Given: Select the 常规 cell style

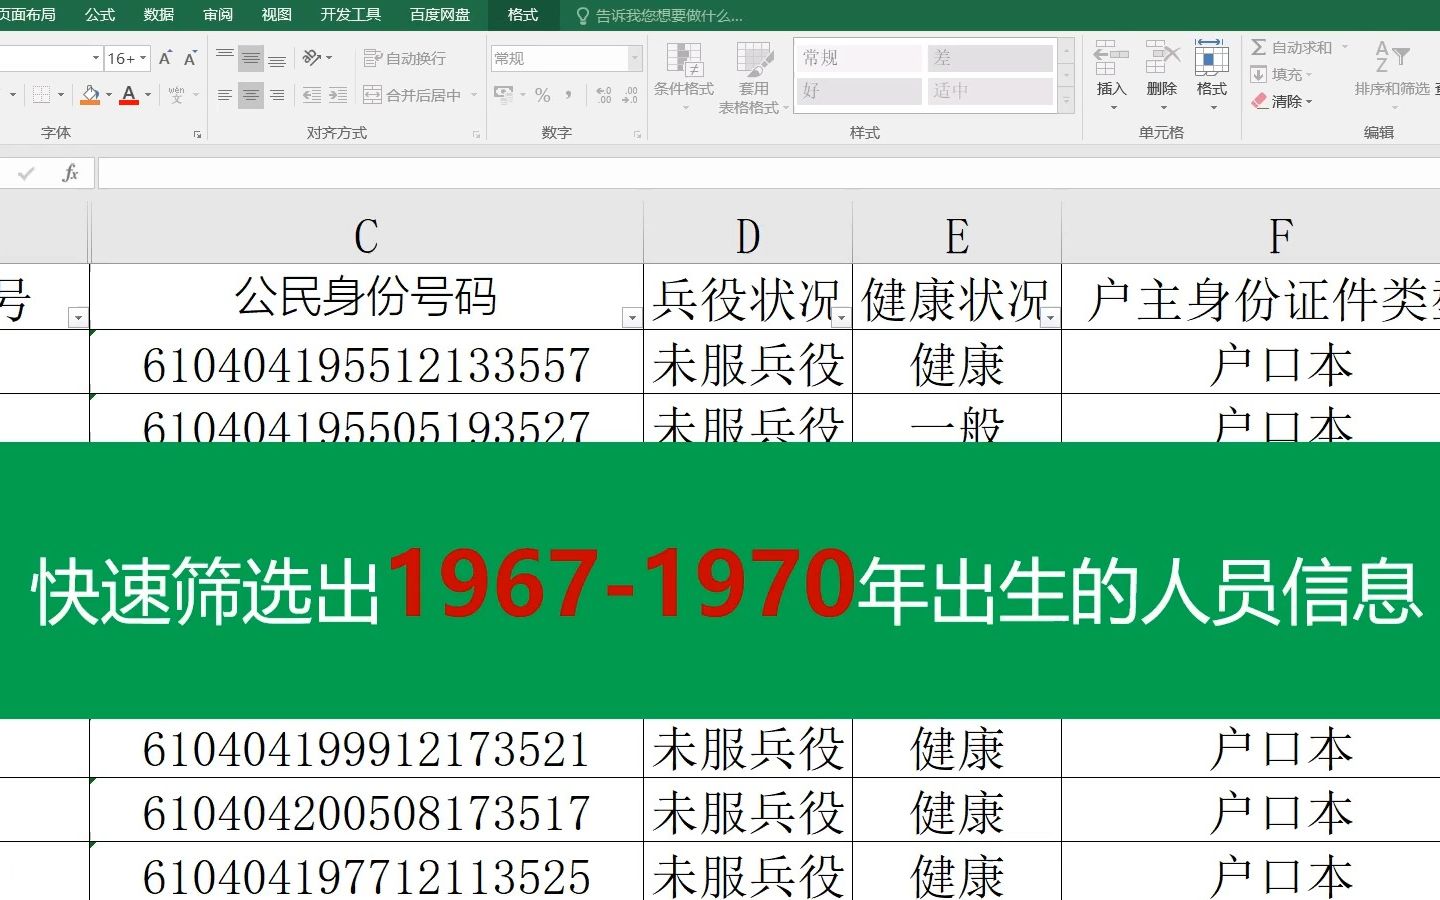Looking at the screenshot, I should [859, 58].
